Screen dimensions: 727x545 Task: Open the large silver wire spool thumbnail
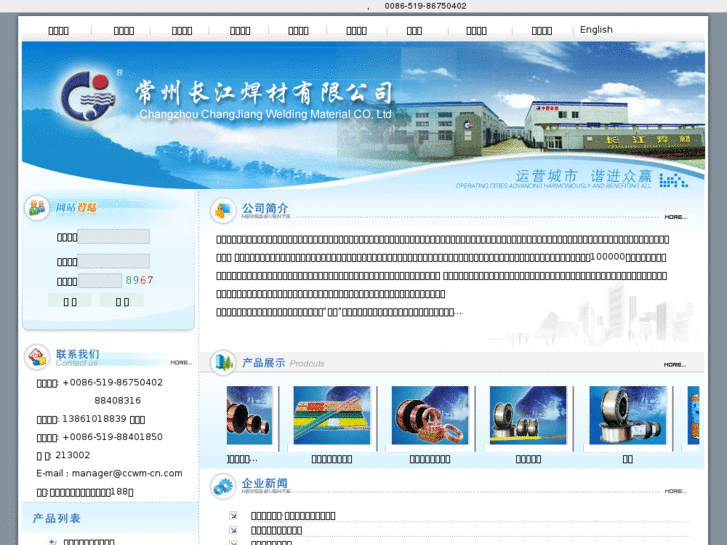tap(627, 415)
